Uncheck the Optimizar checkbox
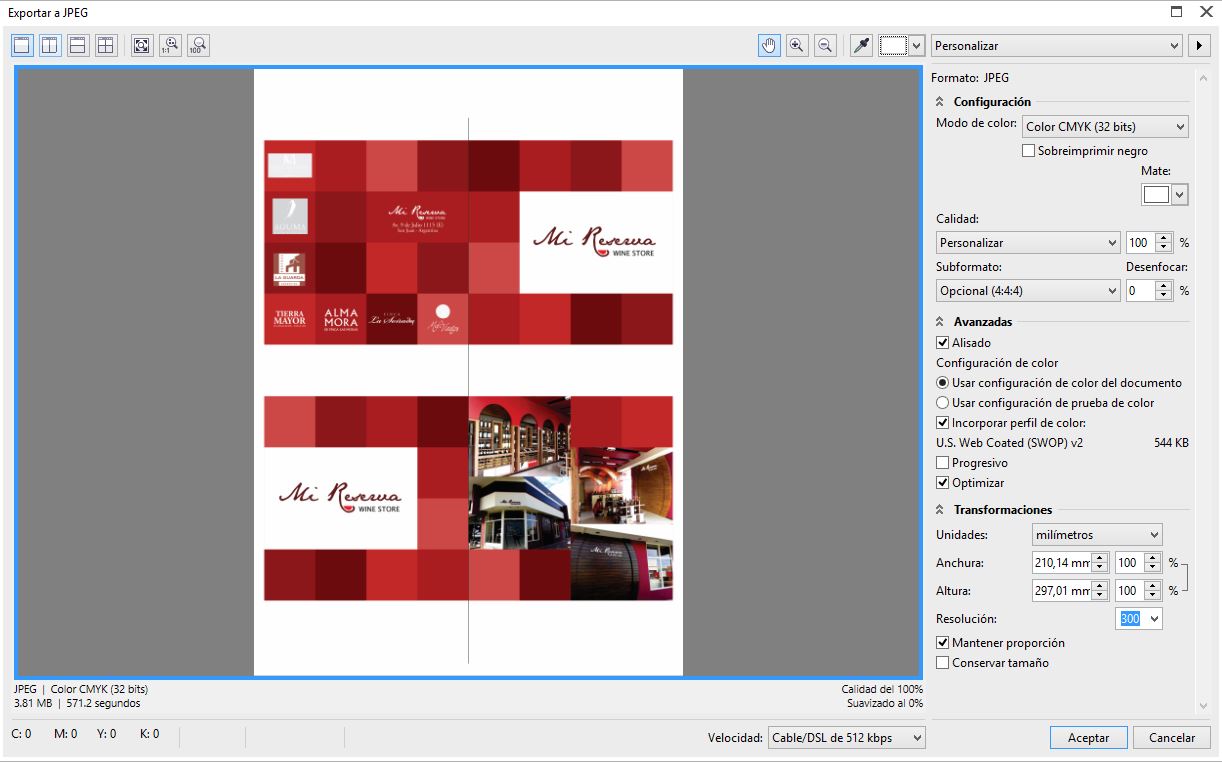This screenshot has width=1222, height=762. tap(942, 483)
